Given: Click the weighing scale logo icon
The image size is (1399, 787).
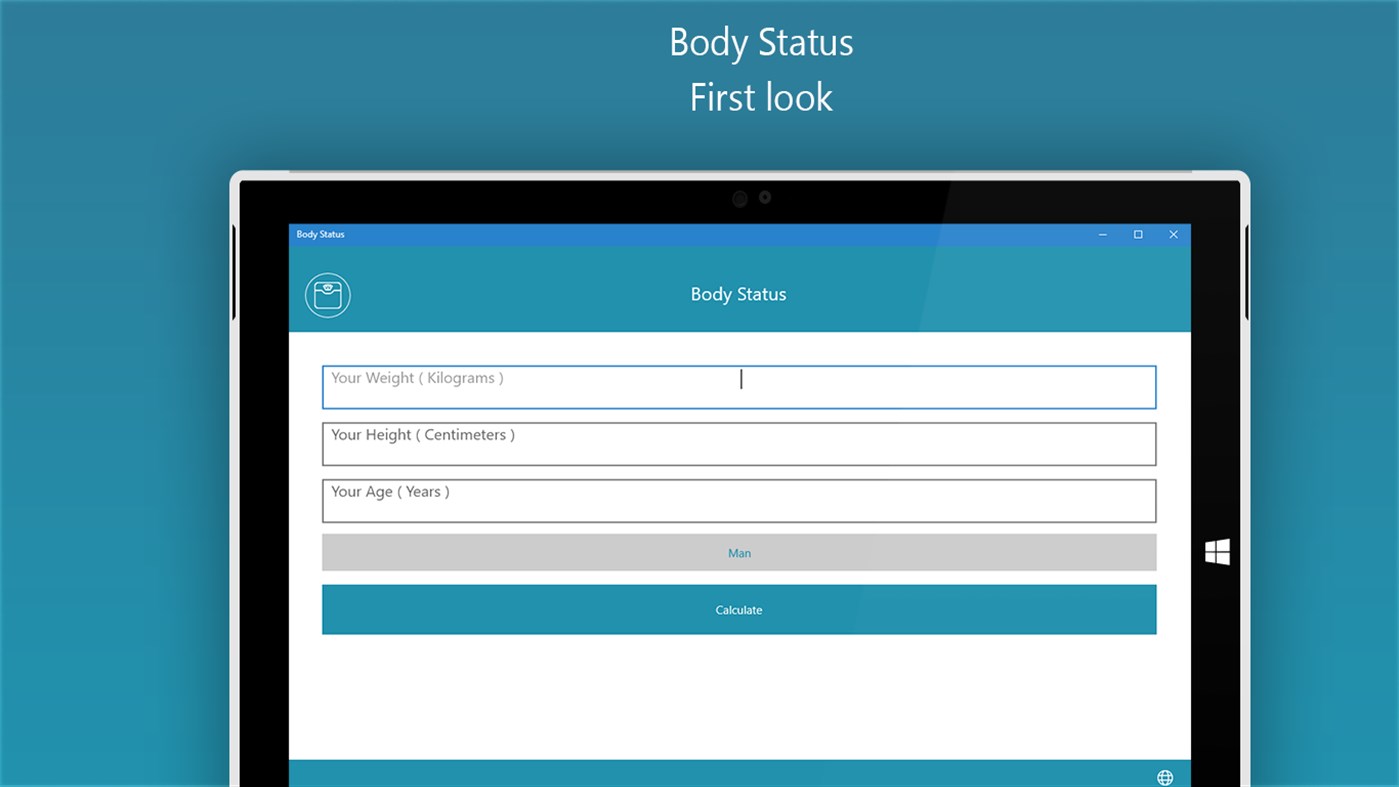Looking at the screenshot, I should pyautogui.click(x=328, y=295).
